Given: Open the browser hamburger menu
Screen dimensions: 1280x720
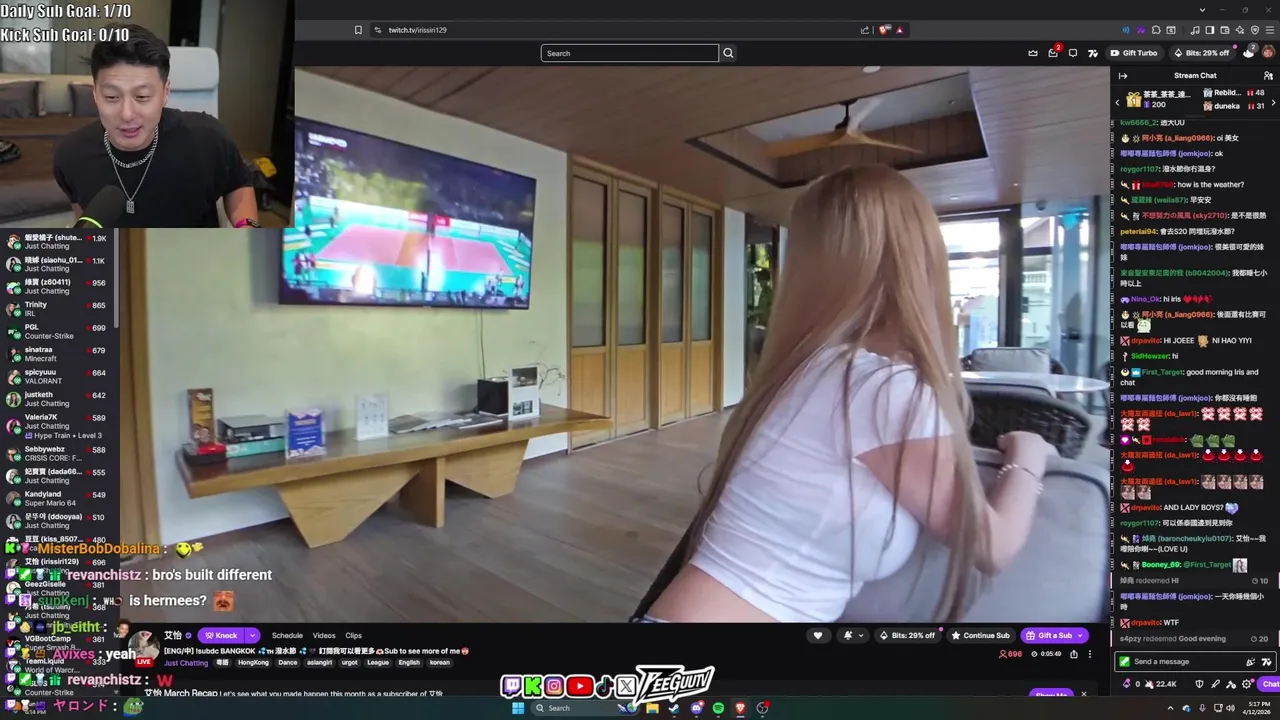Looking at the screenshot, I should click(1269, 30).
